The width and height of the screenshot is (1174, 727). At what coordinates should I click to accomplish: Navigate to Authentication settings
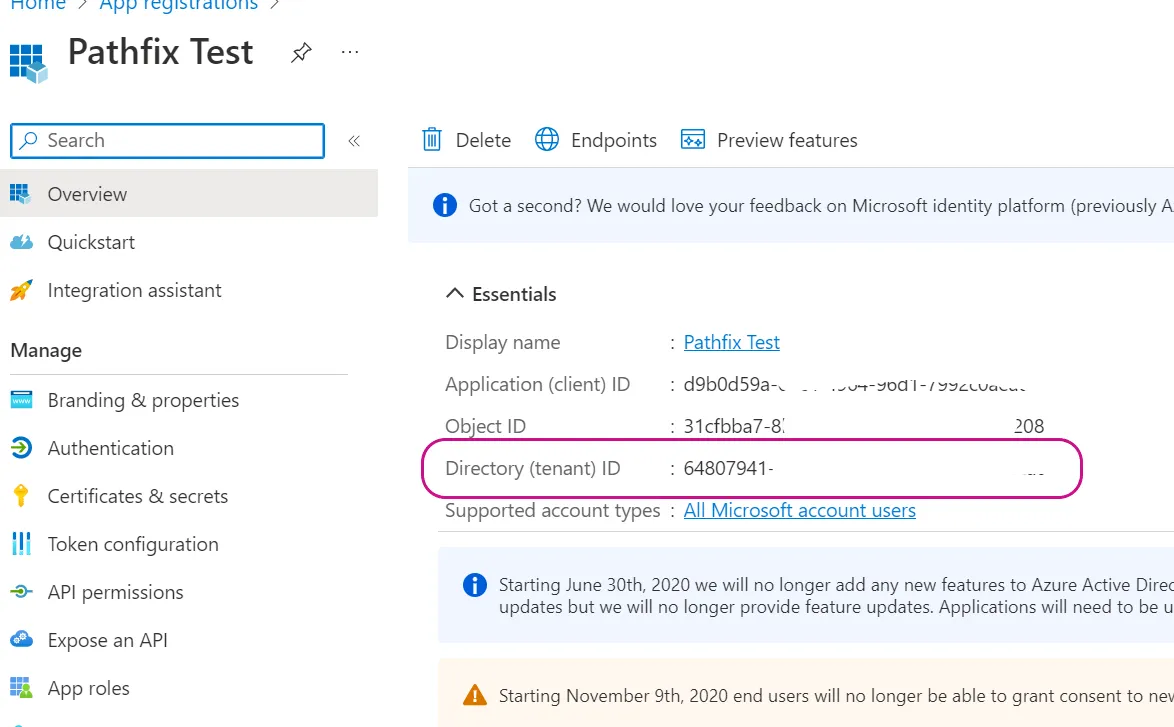coord(110,448)
